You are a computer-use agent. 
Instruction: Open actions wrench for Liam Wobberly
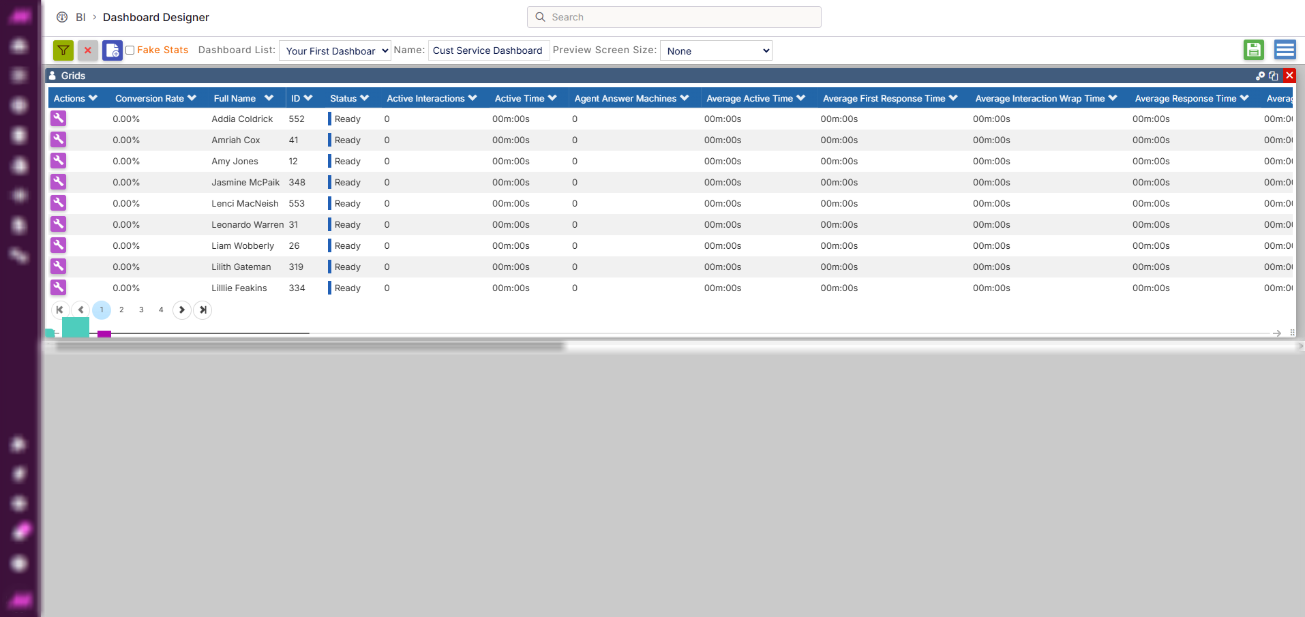58,245
